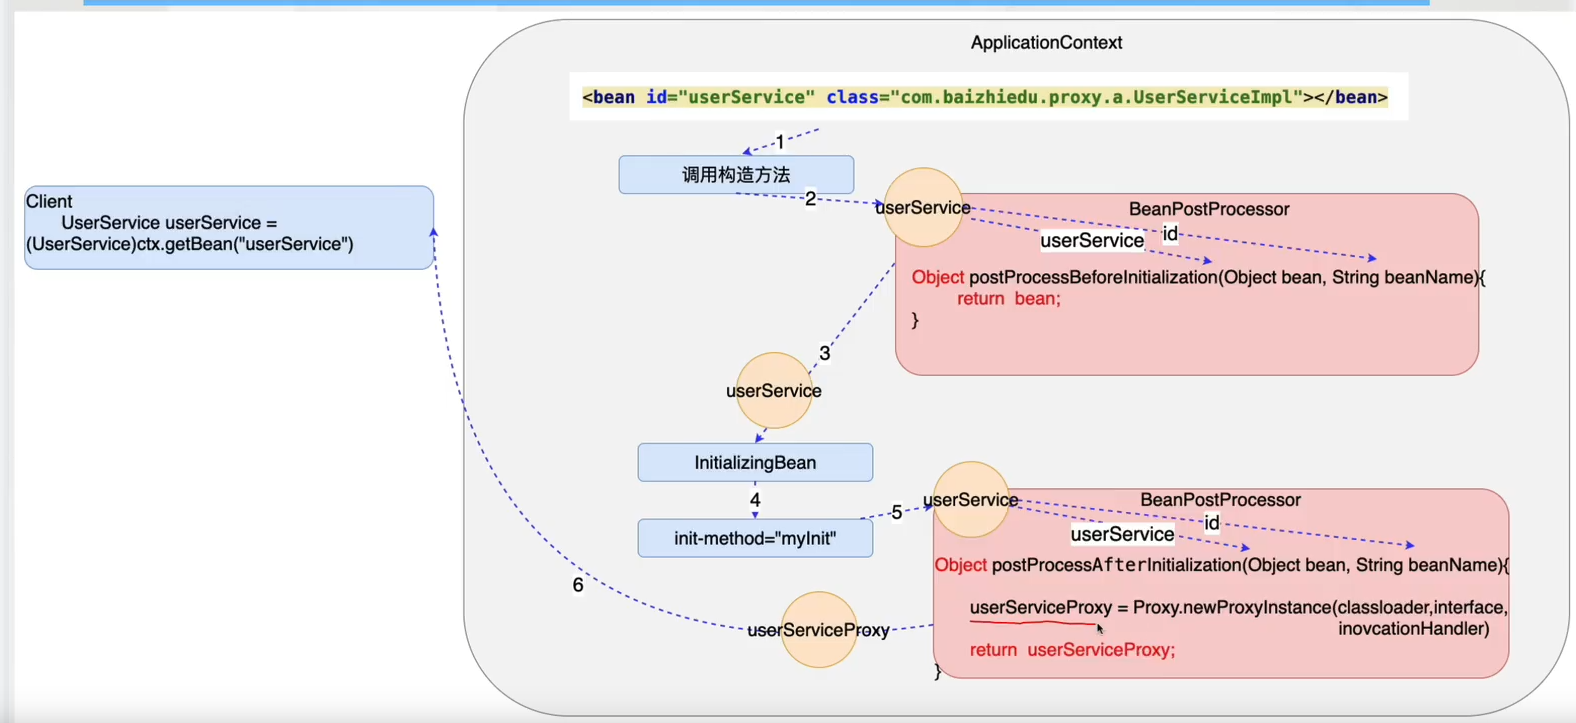This screenshot has height=723, width=1576.
Task: Click the white 'userService' label above postProcessBeforeInitialization
Action: coord(1092,240)
